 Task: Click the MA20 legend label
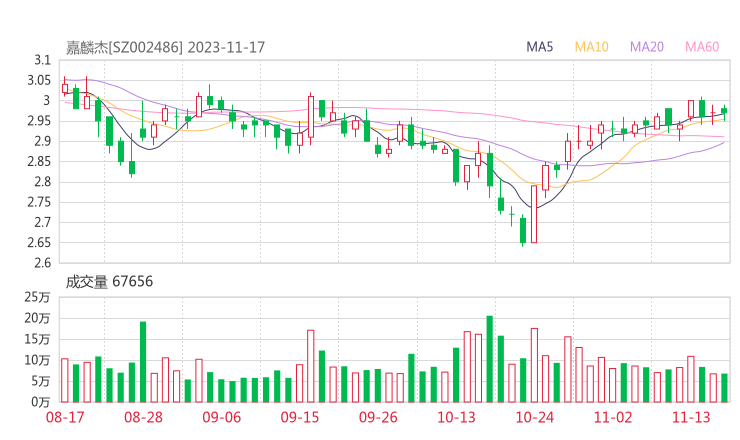(x=647, y=47)
